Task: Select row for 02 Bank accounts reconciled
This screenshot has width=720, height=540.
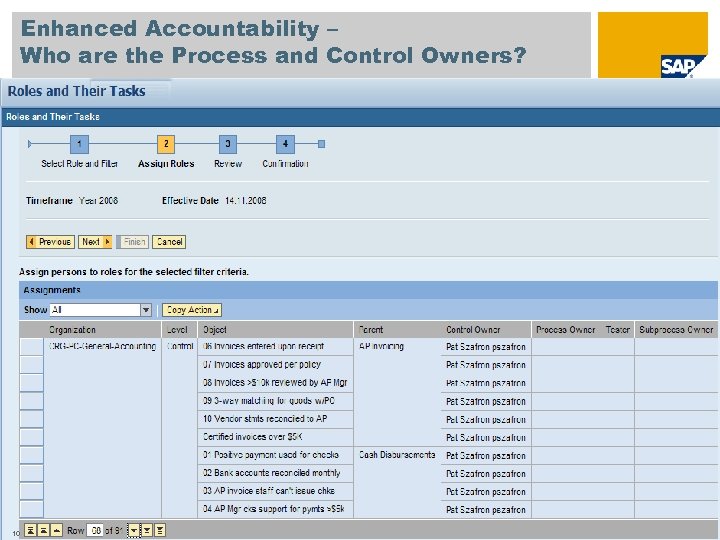Action: 31,473
